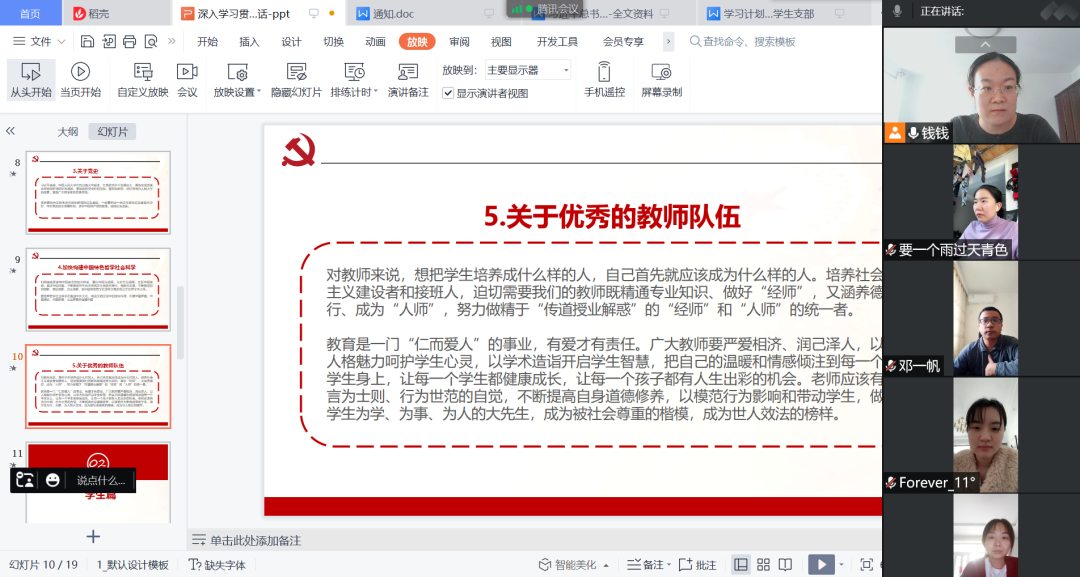Switch to slide sorter view icon
Screen dimensions: 1080x577
pos(765,565)
